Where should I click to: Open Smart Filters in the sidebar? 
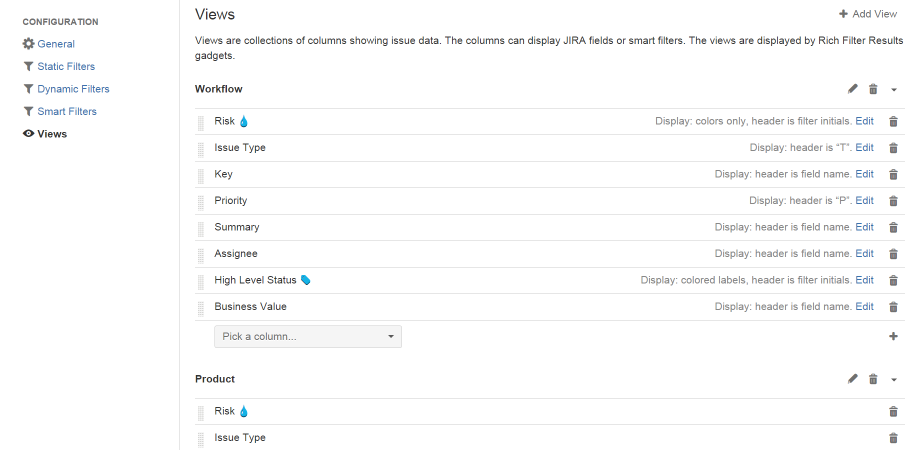pyautogui.click(x=67, y=111)
